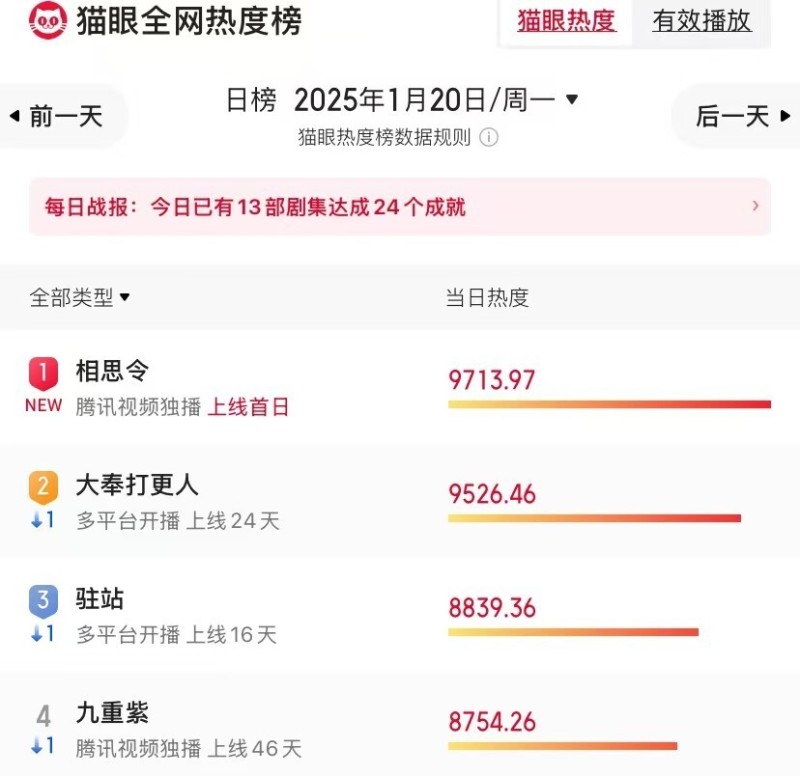Click the blue rank 3 badge
The image size is (800, 776).
tap(43, 600)
